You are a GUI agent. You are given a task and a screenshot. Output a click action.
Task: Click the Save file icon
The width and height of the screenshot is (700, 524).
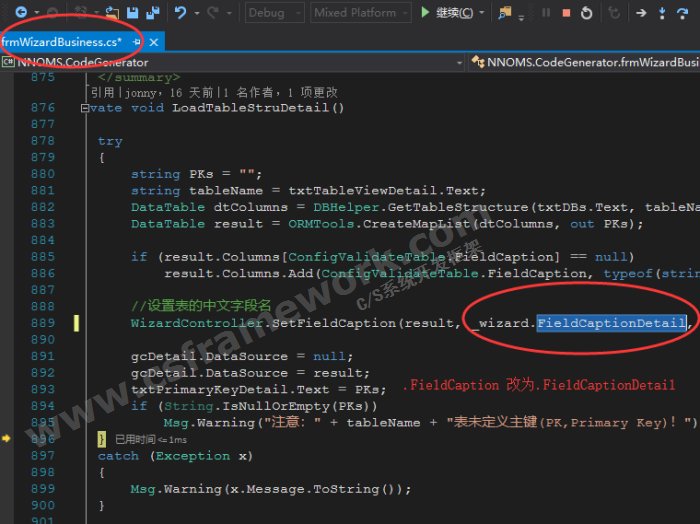click(x=132, y=13)
